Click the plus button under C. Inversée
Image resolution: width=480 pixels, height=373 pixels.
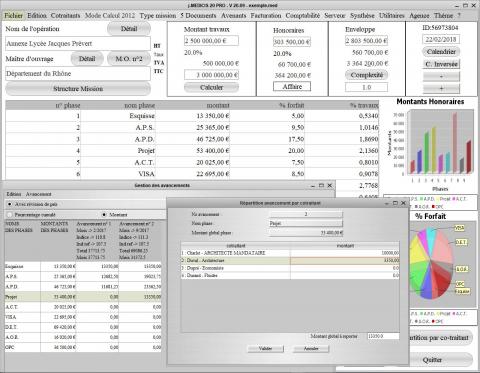click(x=441, y=89)
